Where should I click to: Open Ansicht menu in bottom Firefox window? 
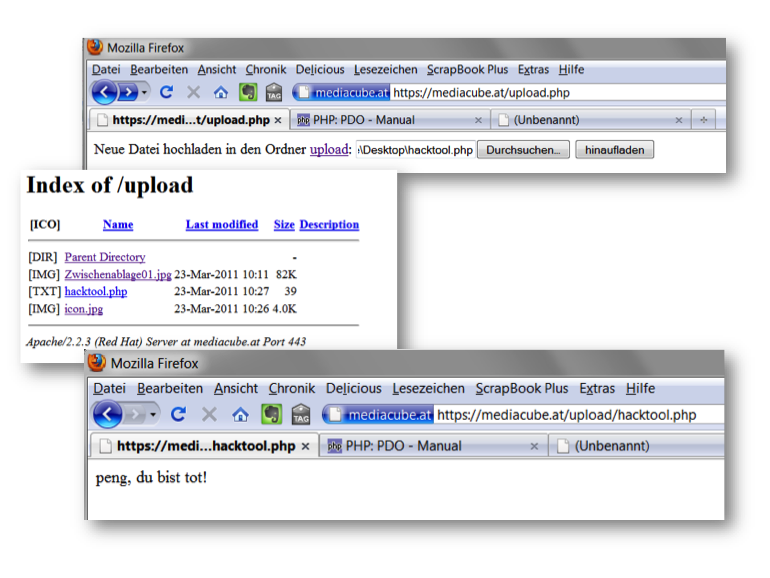coord(236,388)
